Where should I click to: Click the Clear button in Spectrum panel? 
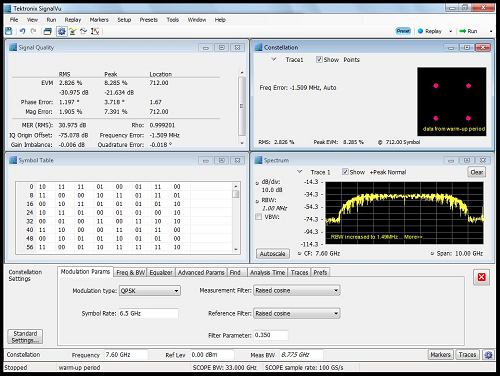pos(476,172)
